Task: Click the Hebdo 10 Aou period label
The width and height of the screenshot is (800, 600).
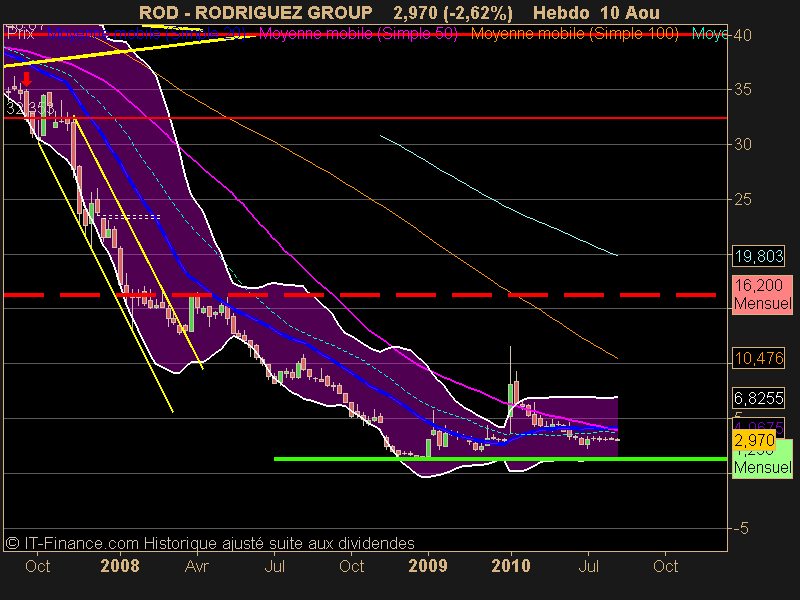Action: click(596, 12)
